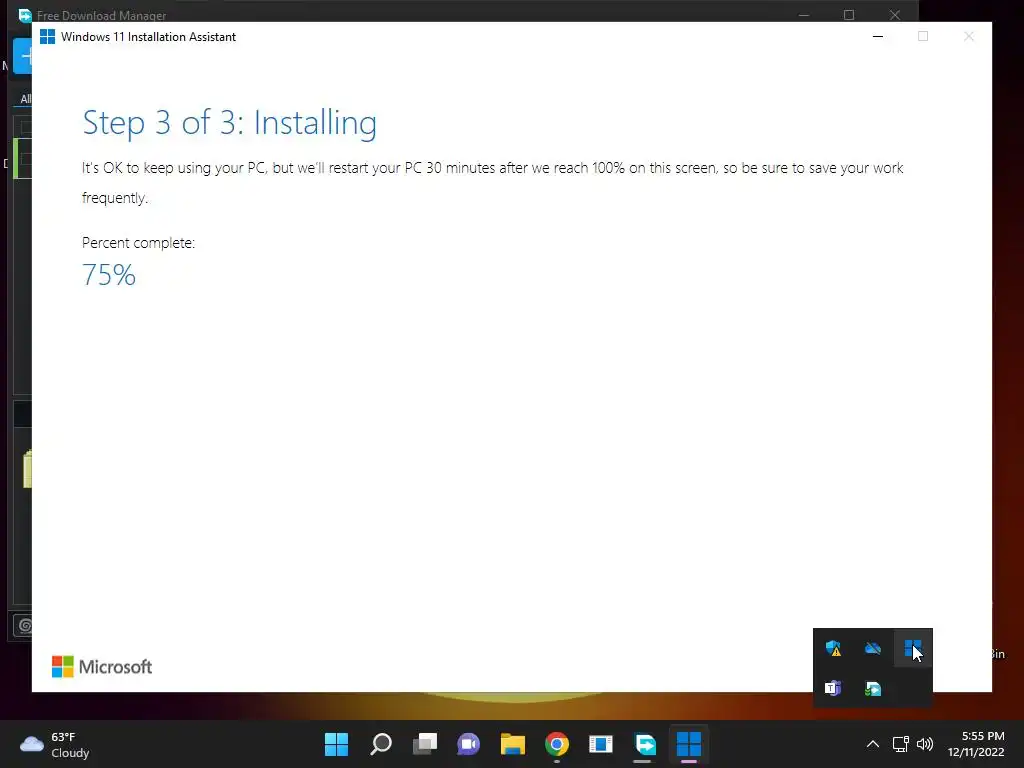Click the Percent complete: label
The width and height of the screenshot is (1024, 768).
[138, 243]
